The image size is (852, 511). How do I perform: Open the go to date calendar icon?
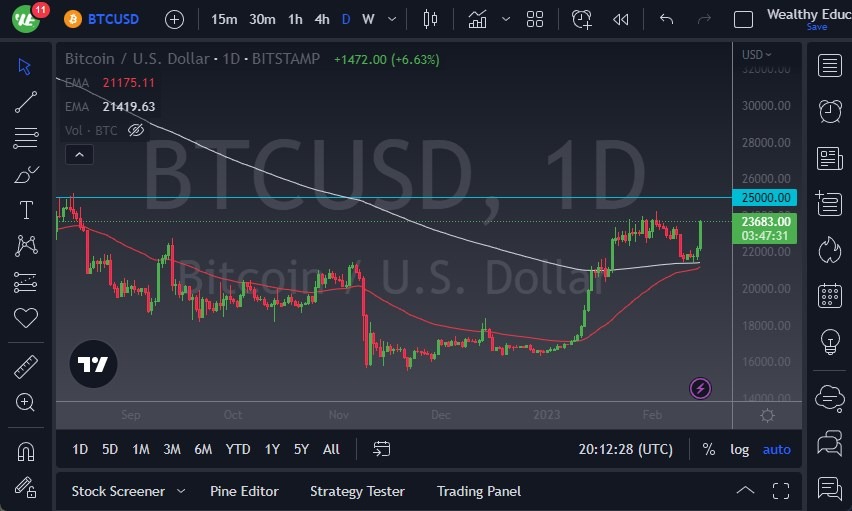coord(381,449)
